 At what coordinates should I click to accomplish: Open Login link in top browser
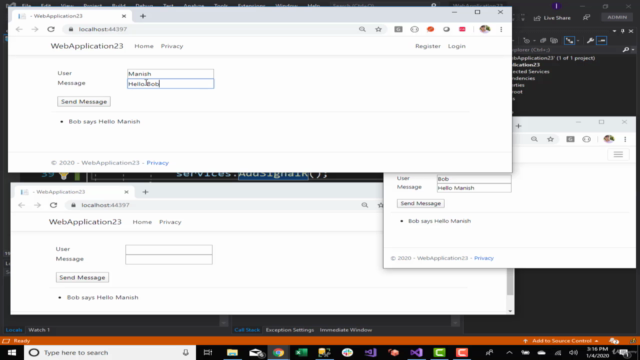[x=456, y=46]
